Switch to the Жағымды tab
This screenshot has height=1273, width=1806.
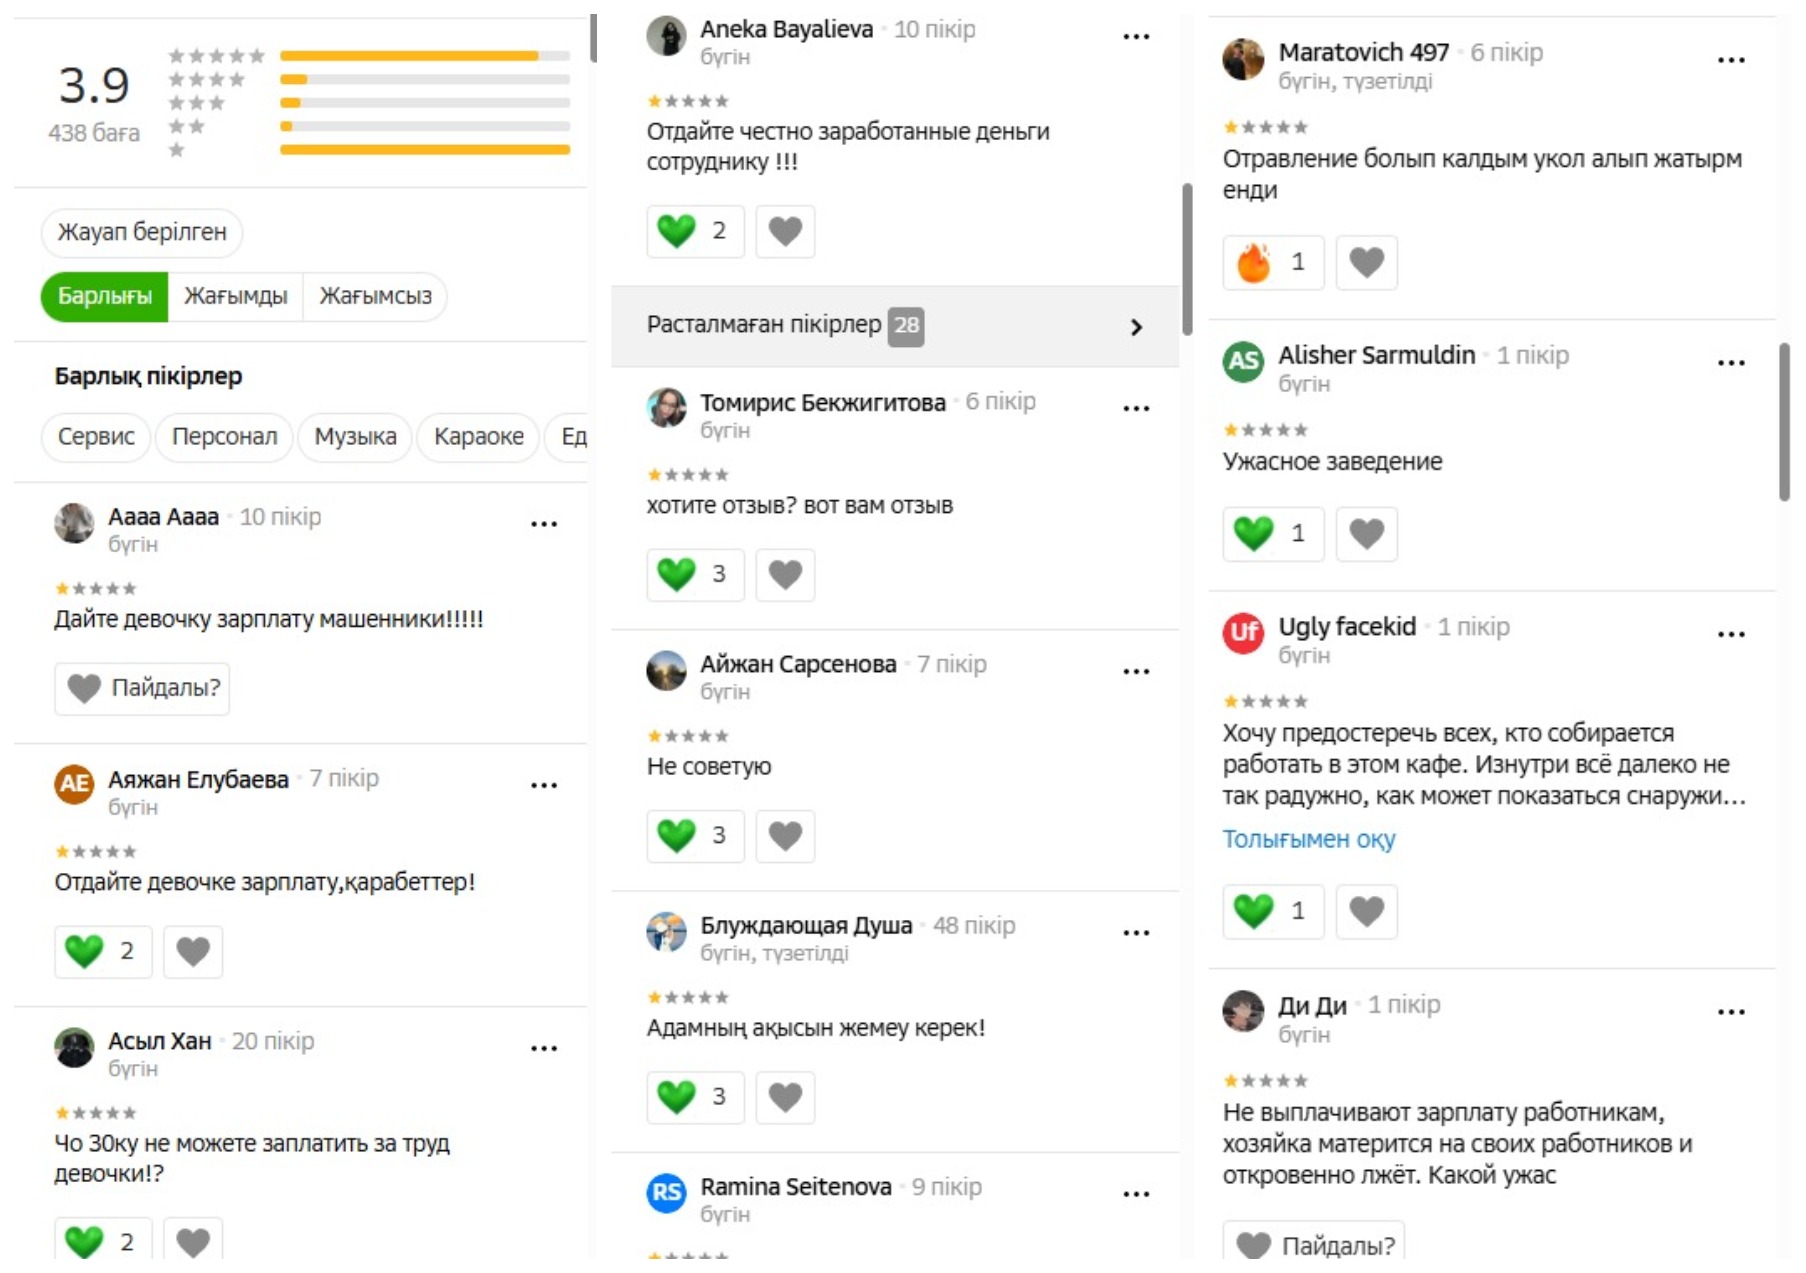[235, 296]
